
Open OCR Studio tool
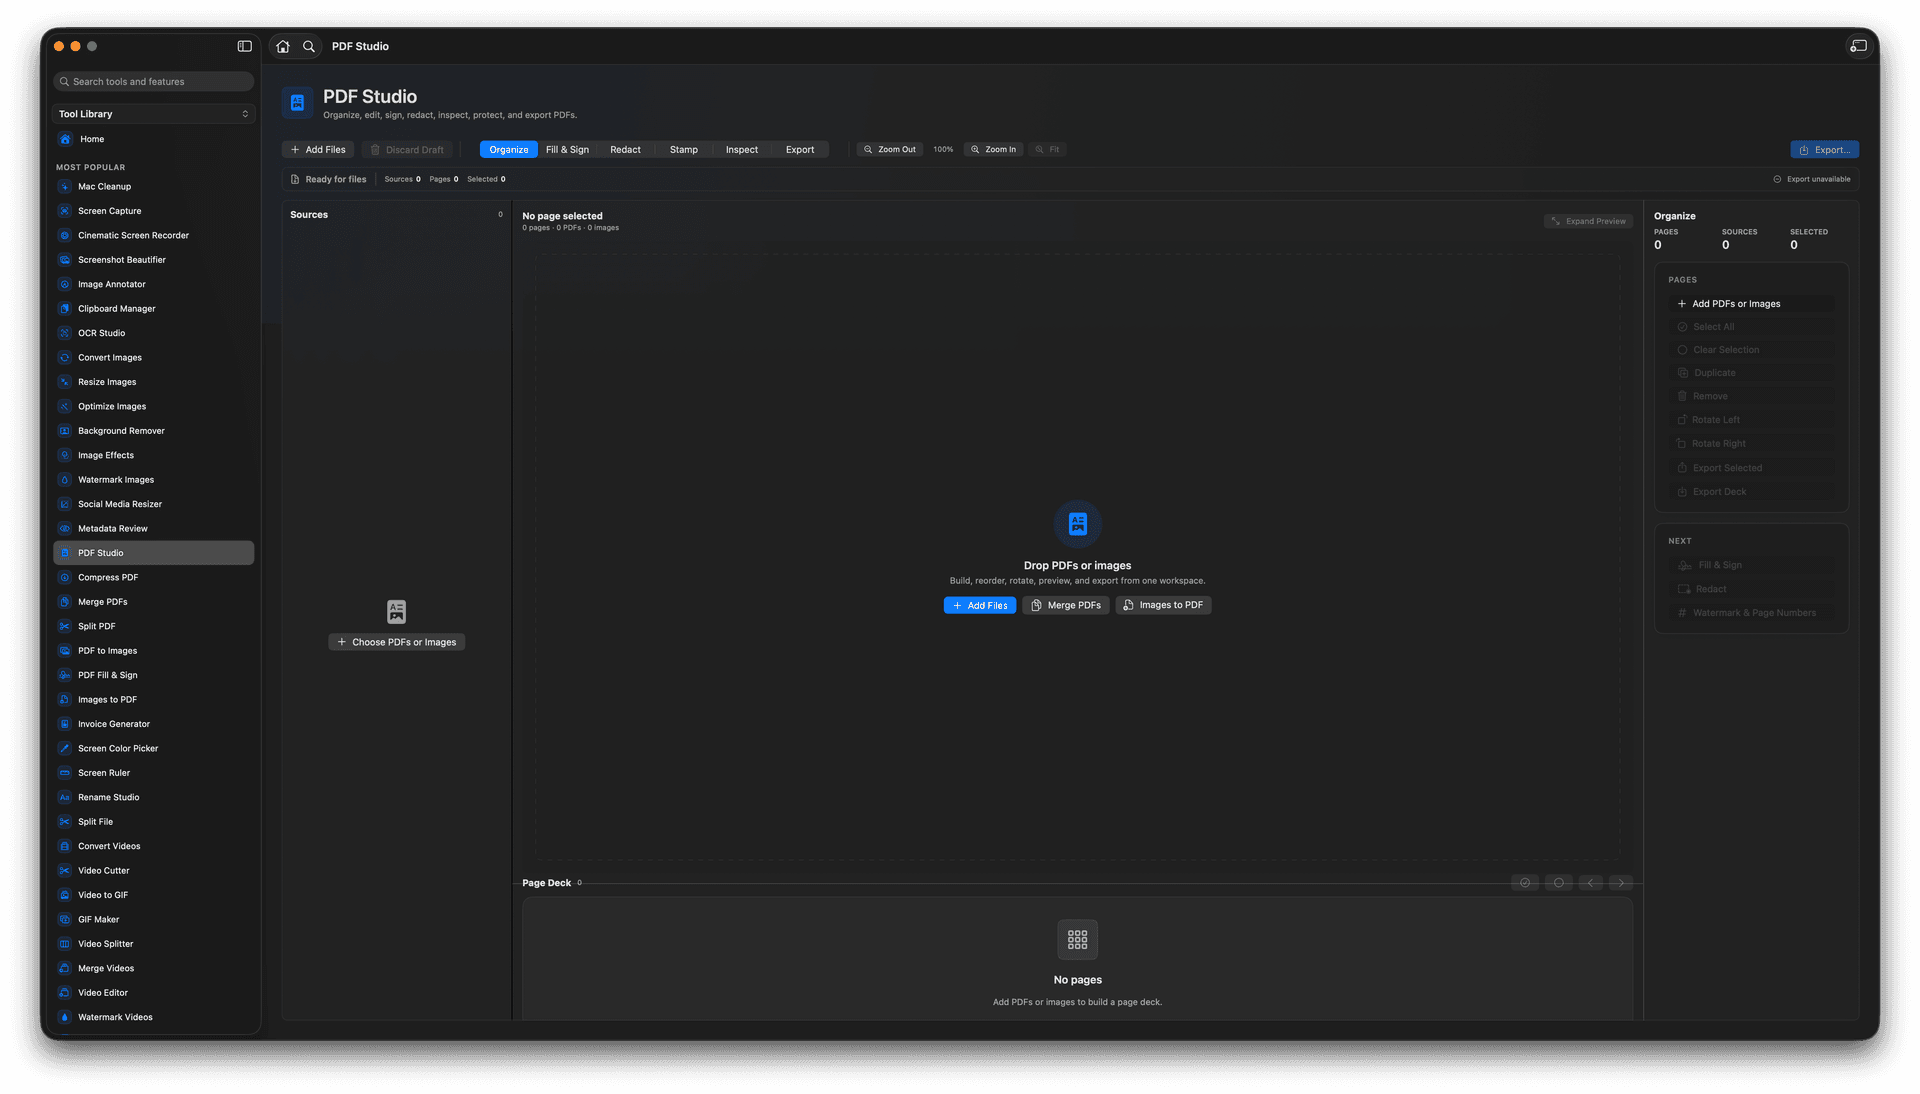pyautogui.click(x=154, y=333)
